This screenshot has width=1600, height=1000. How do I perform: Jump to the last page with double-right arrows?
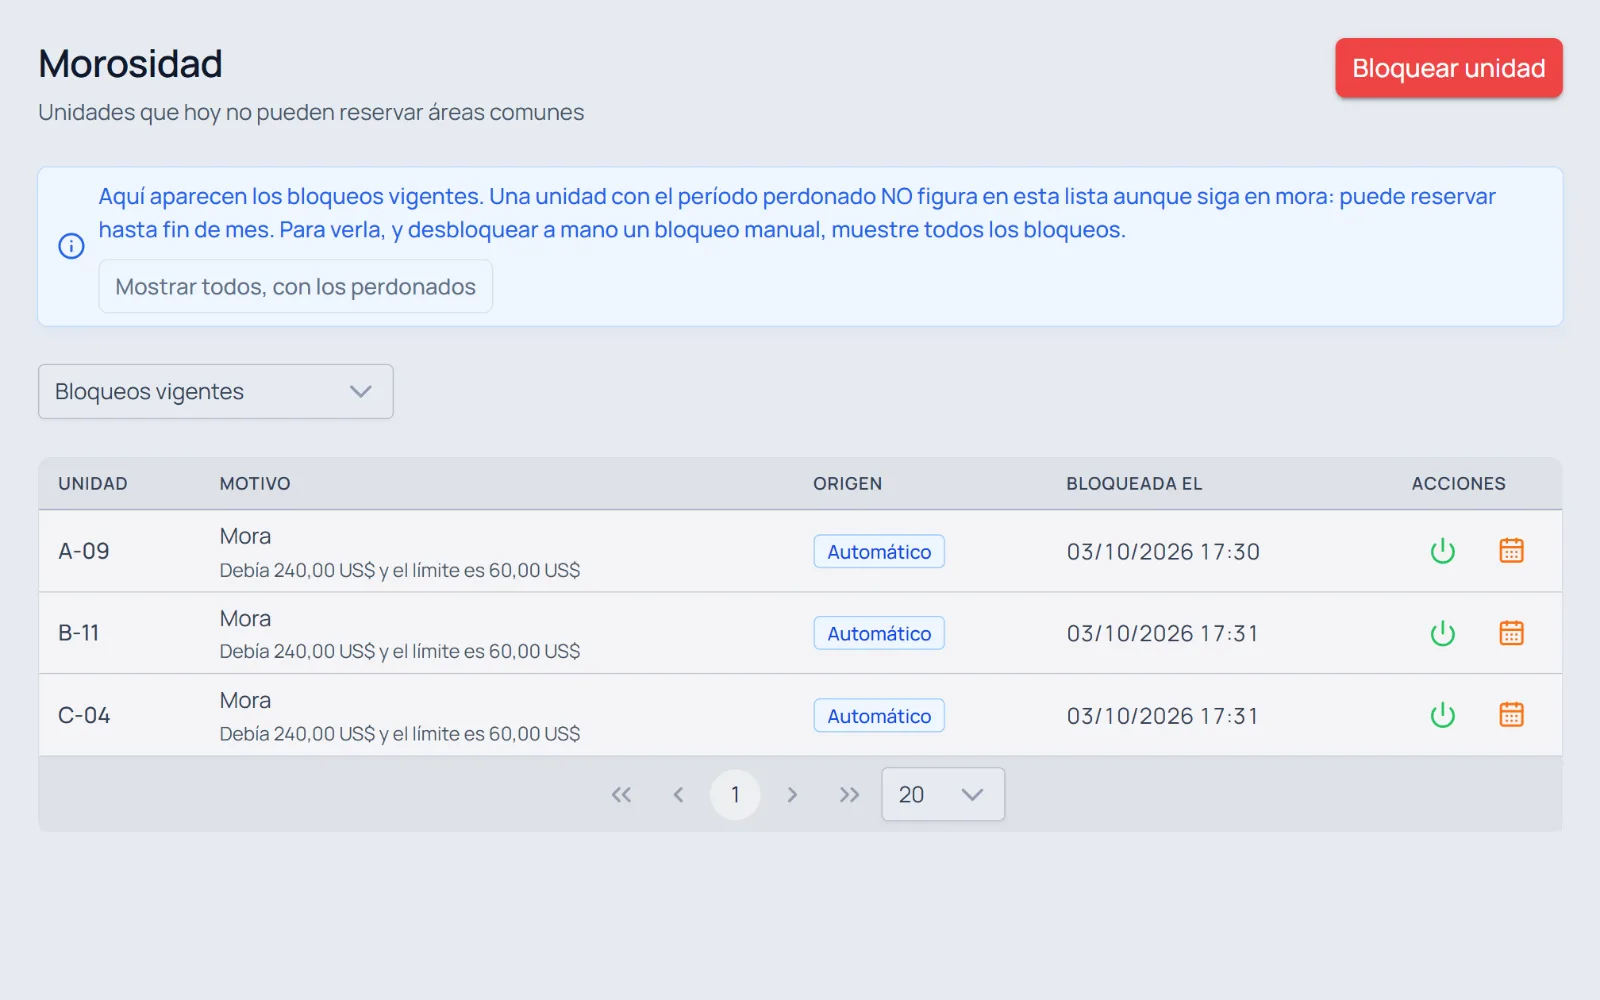[849, 795]
